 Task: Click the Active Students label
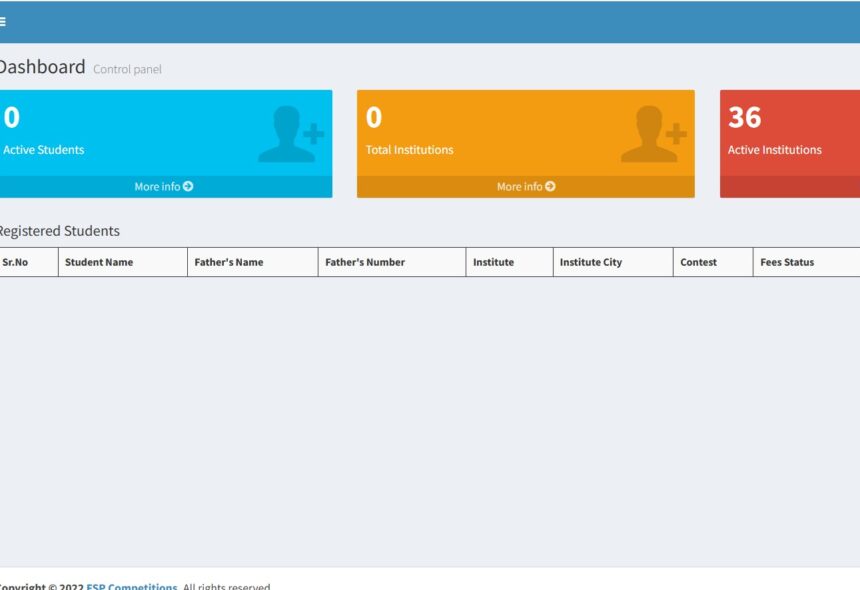click(43, 150)
